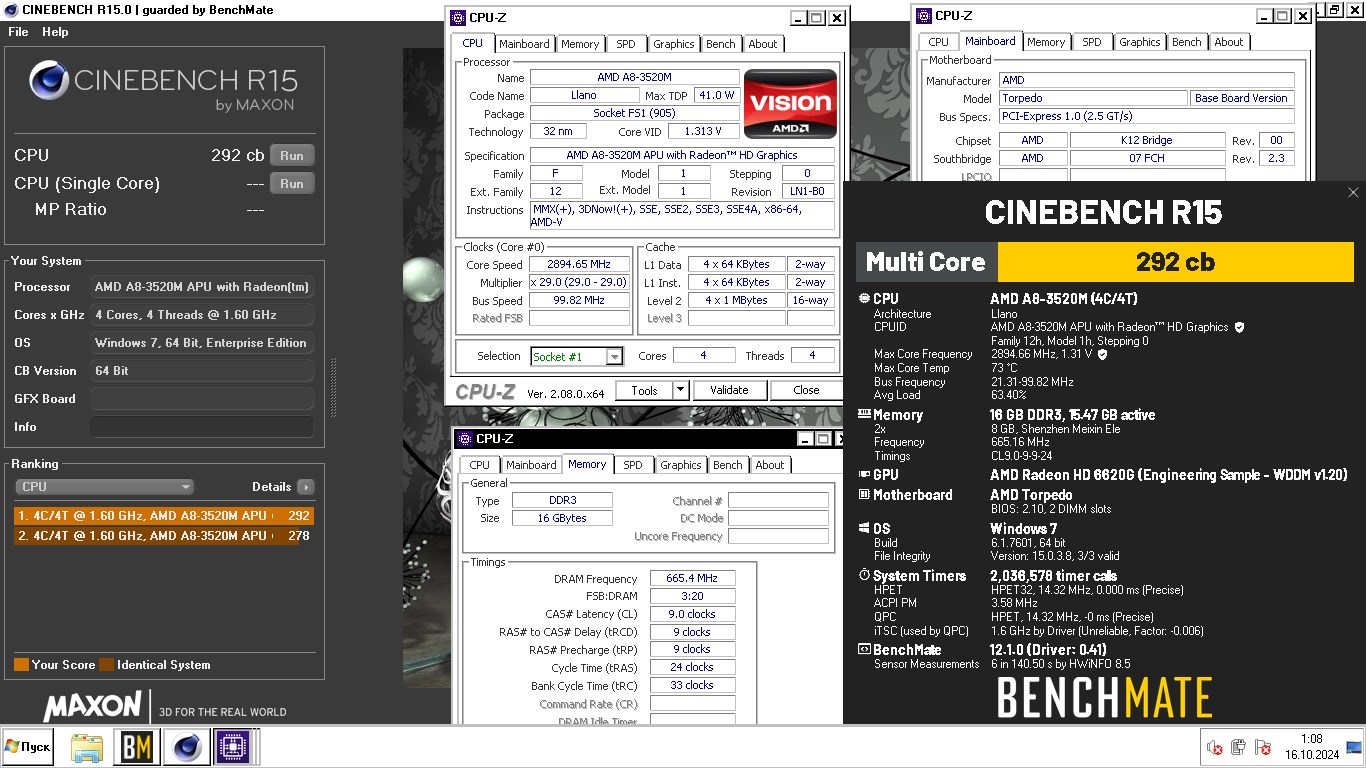Click the MAXON logo at bottom left
This screenshot has height=768, width=1366.
pyautogui.click(x=92, y=706)
